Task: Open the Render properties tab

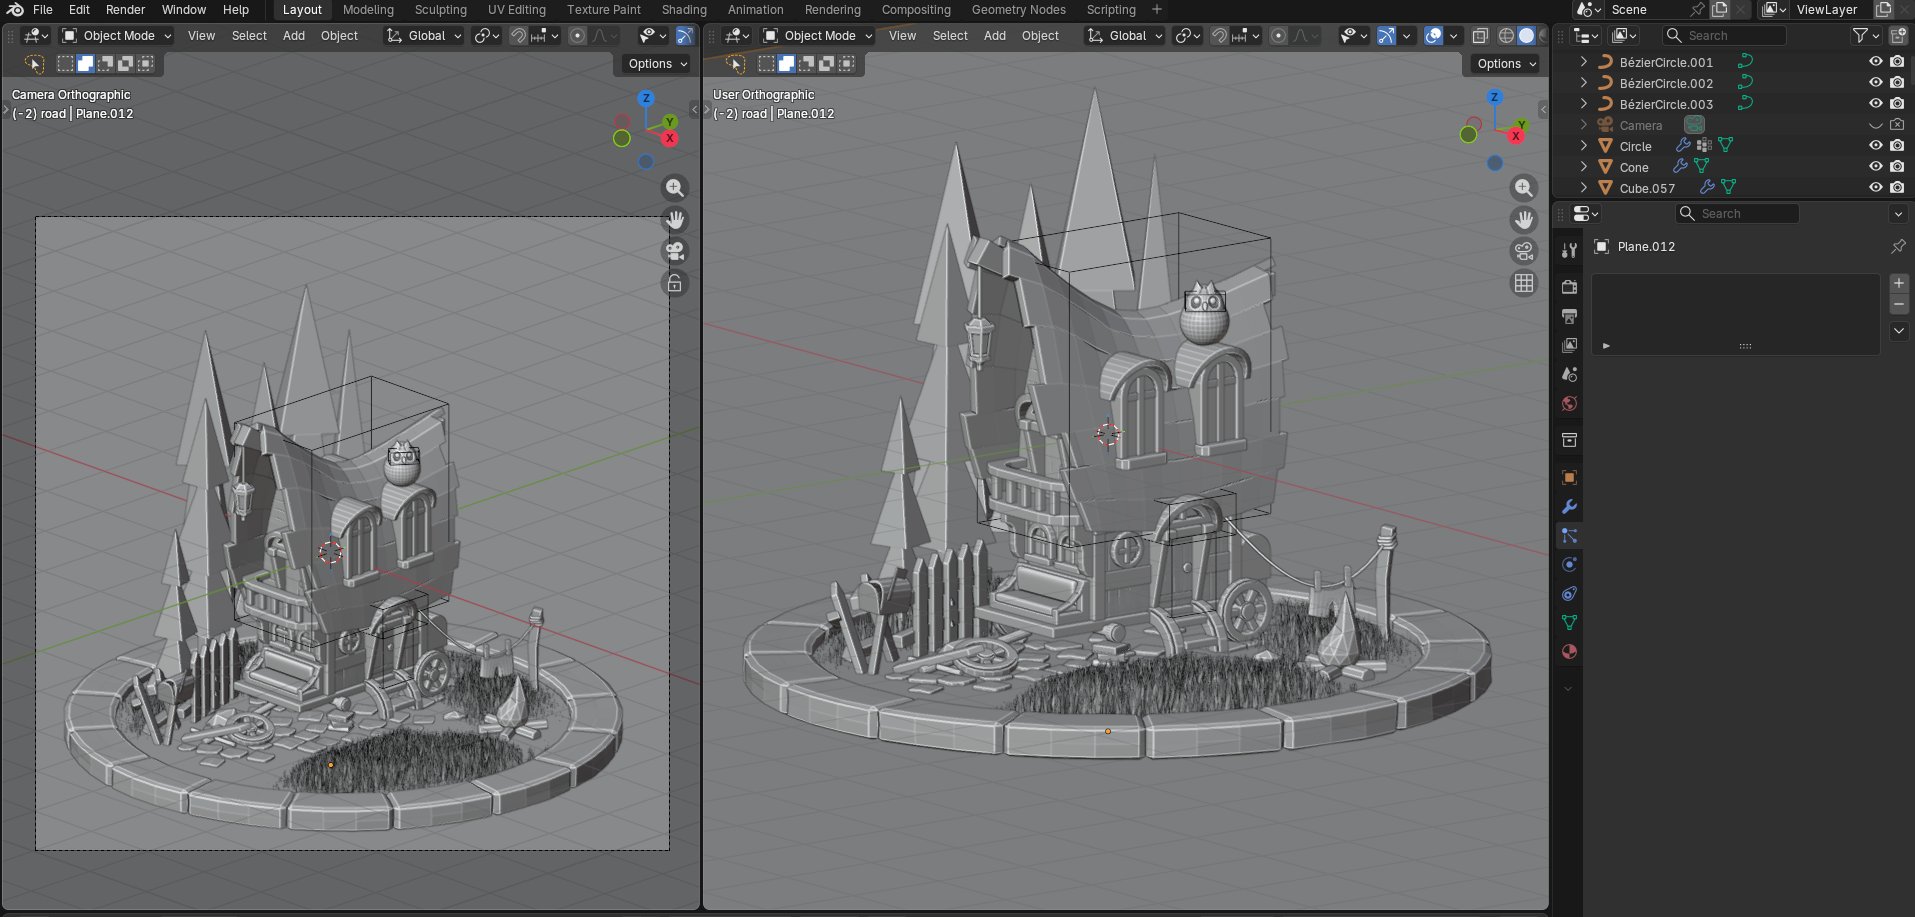Action: tap(1569, 287)
